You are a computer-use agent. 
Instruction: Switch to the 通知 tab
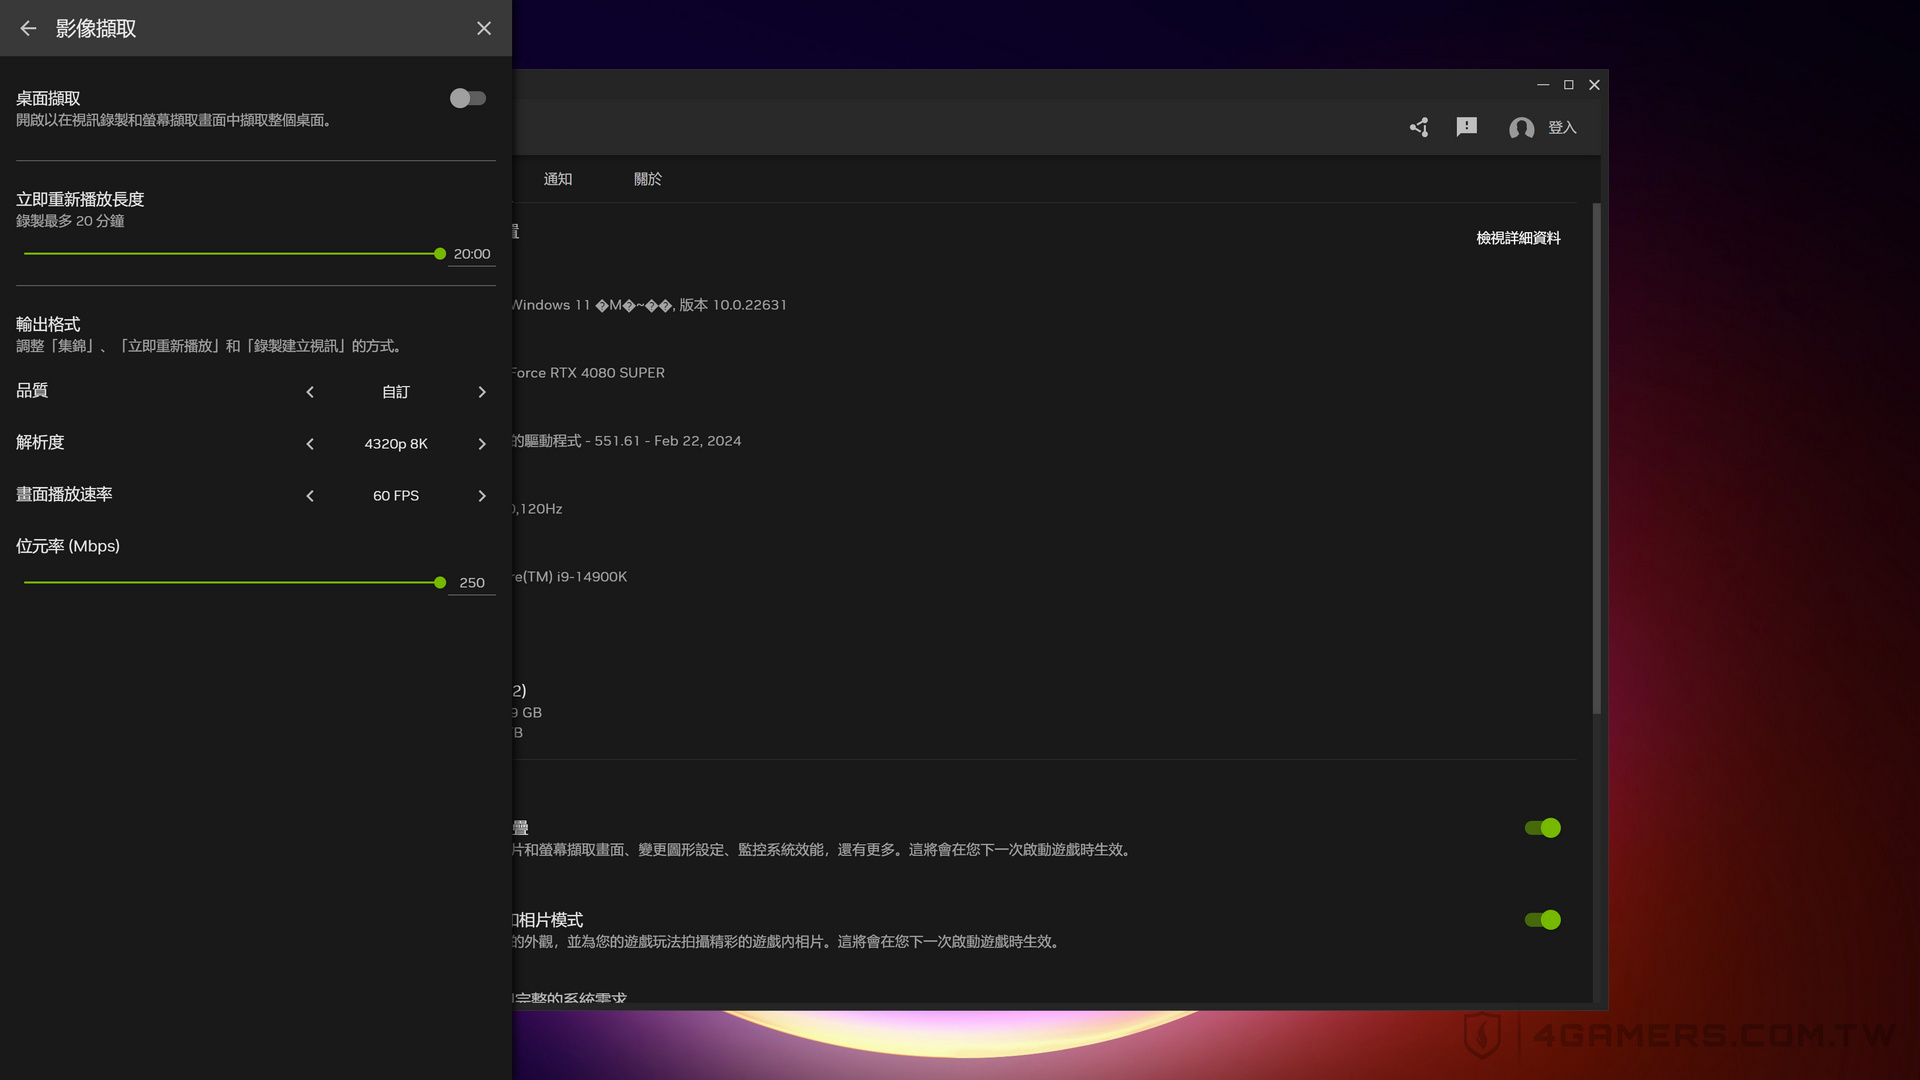click(x=558, y=179)
